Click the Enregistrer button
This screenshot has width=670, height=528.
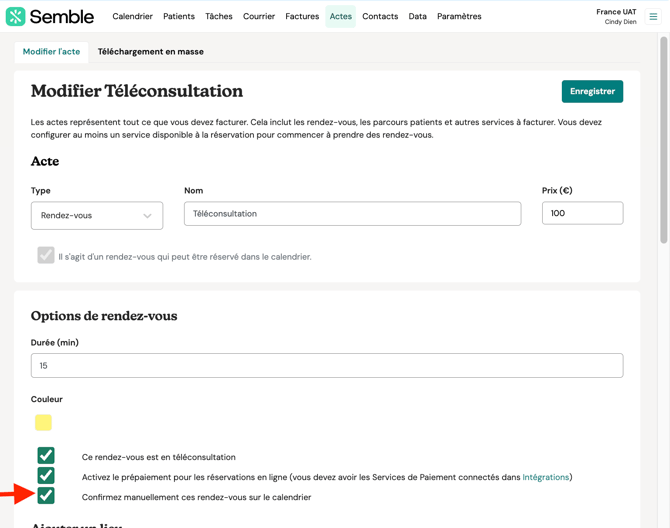[x=592, y=91]
